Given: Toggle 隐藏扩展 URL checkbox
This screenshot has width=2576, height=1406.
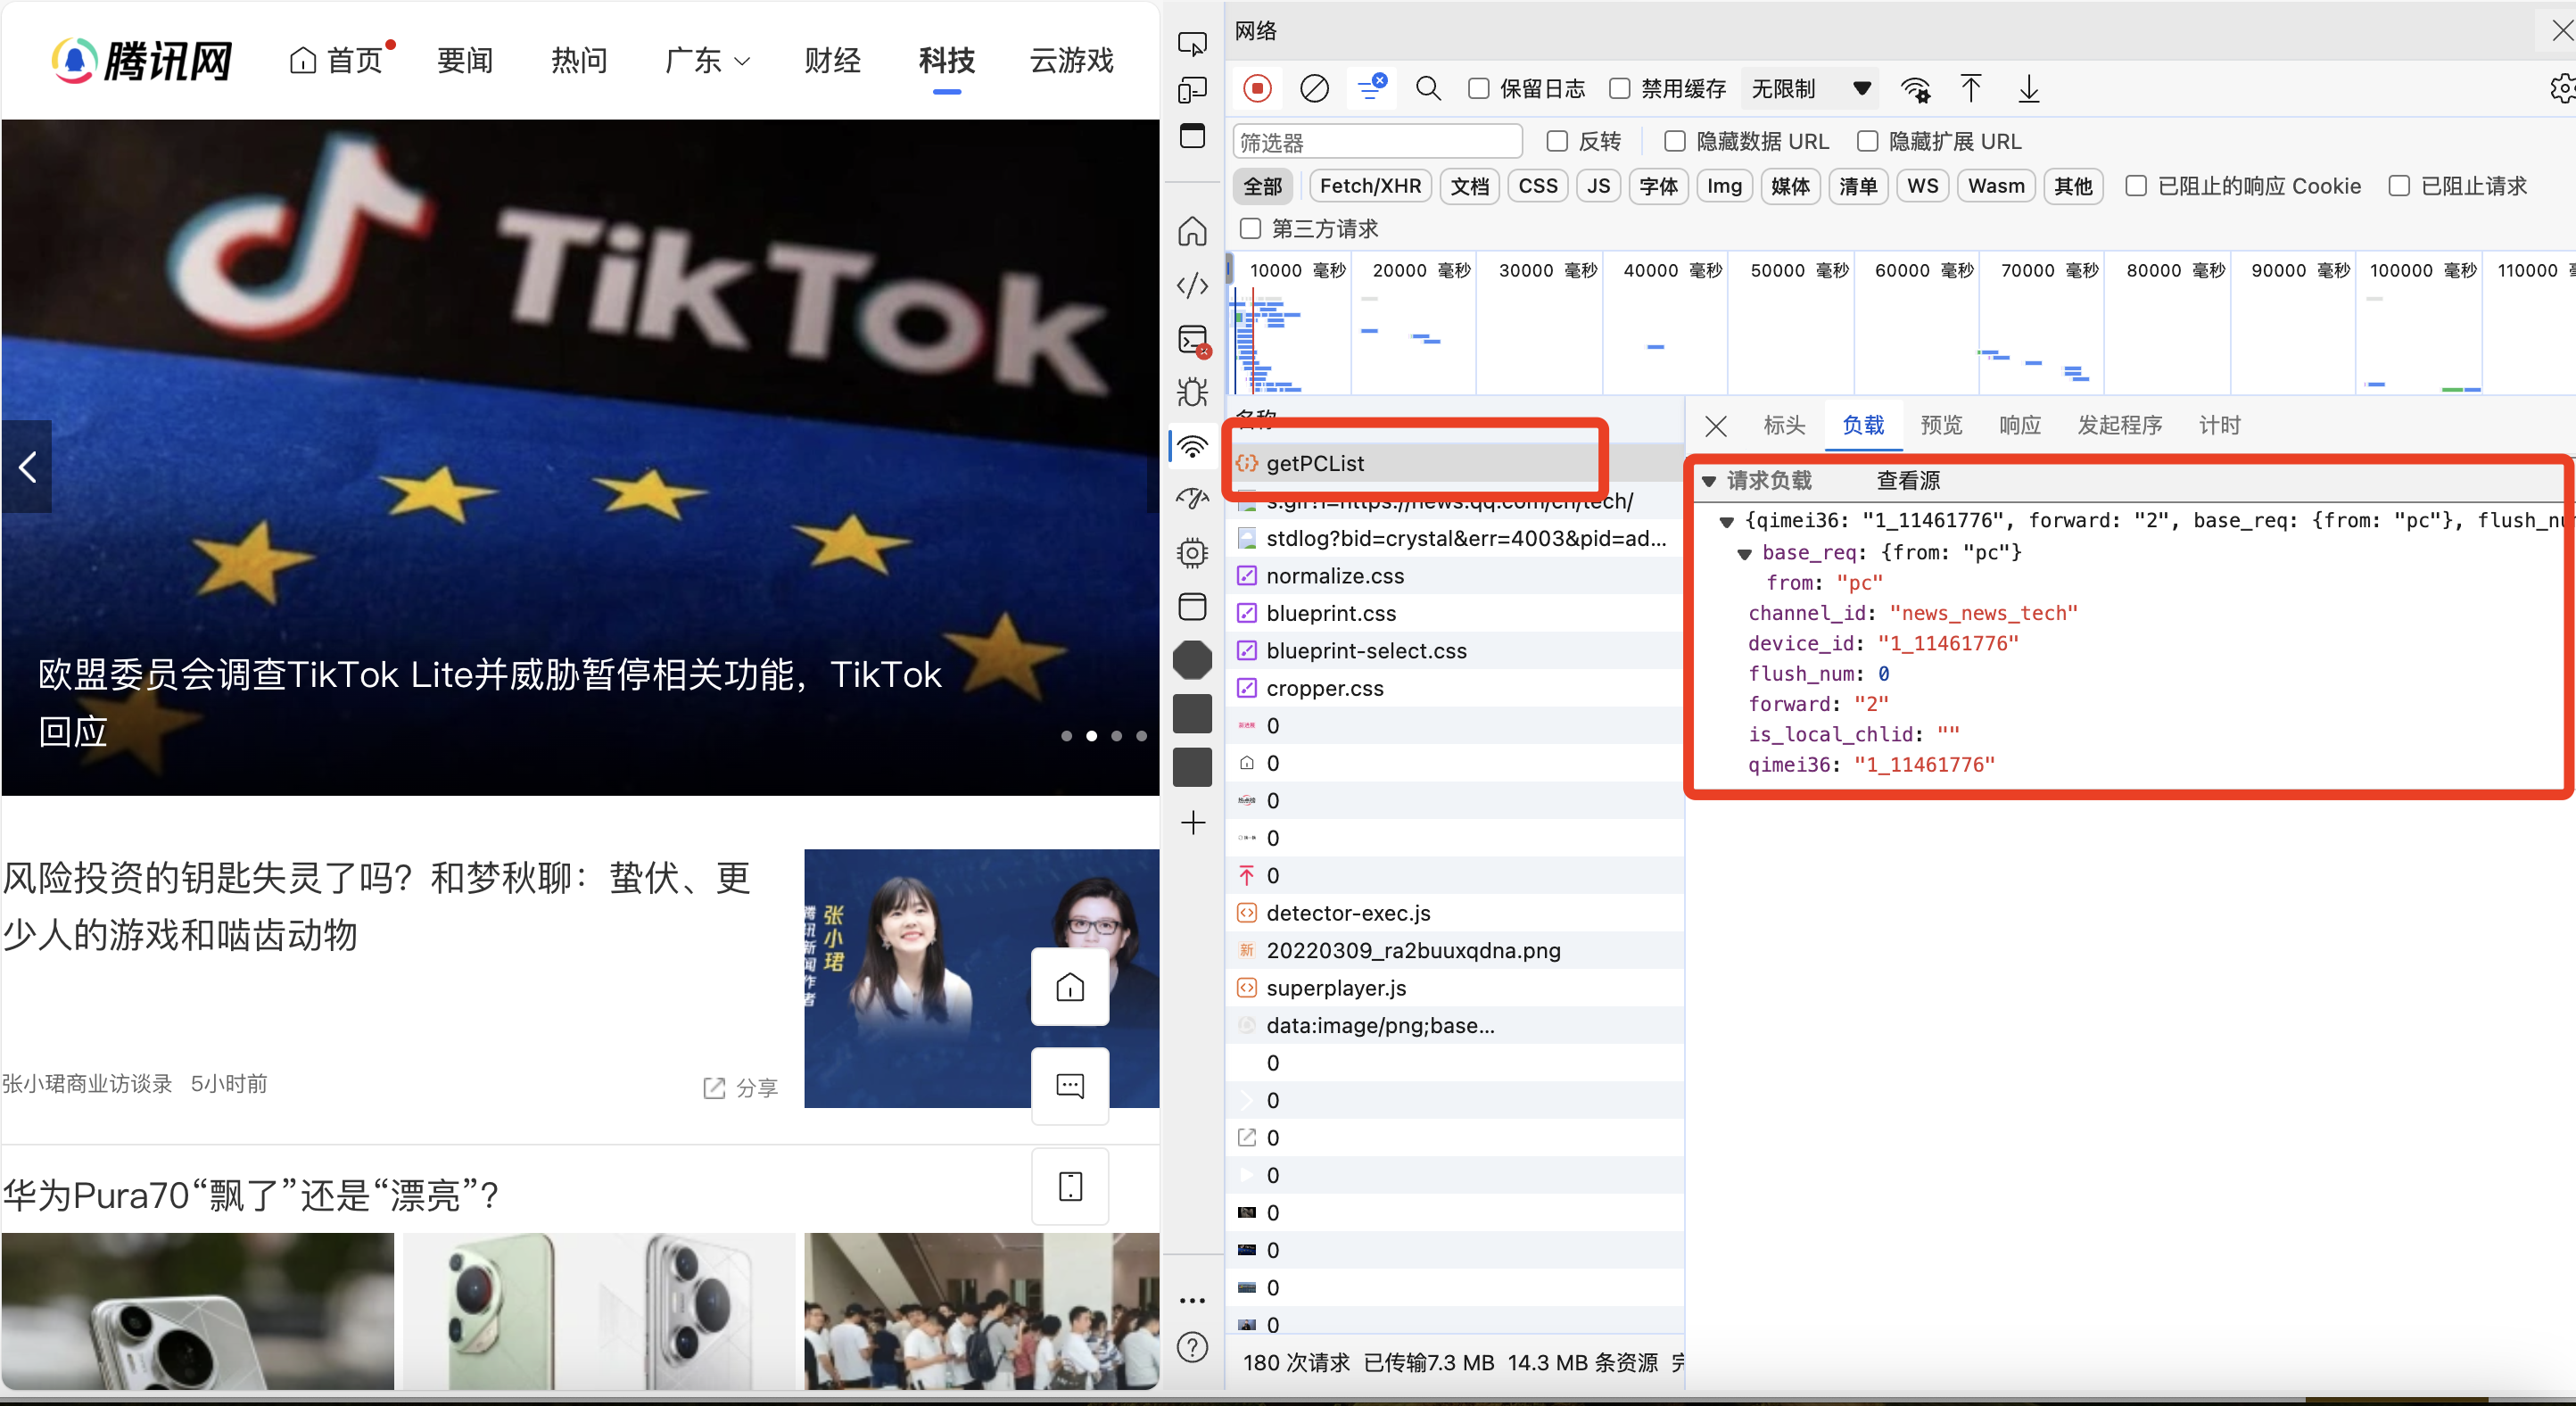Looking at the screenshot, I should point(1866,141).
